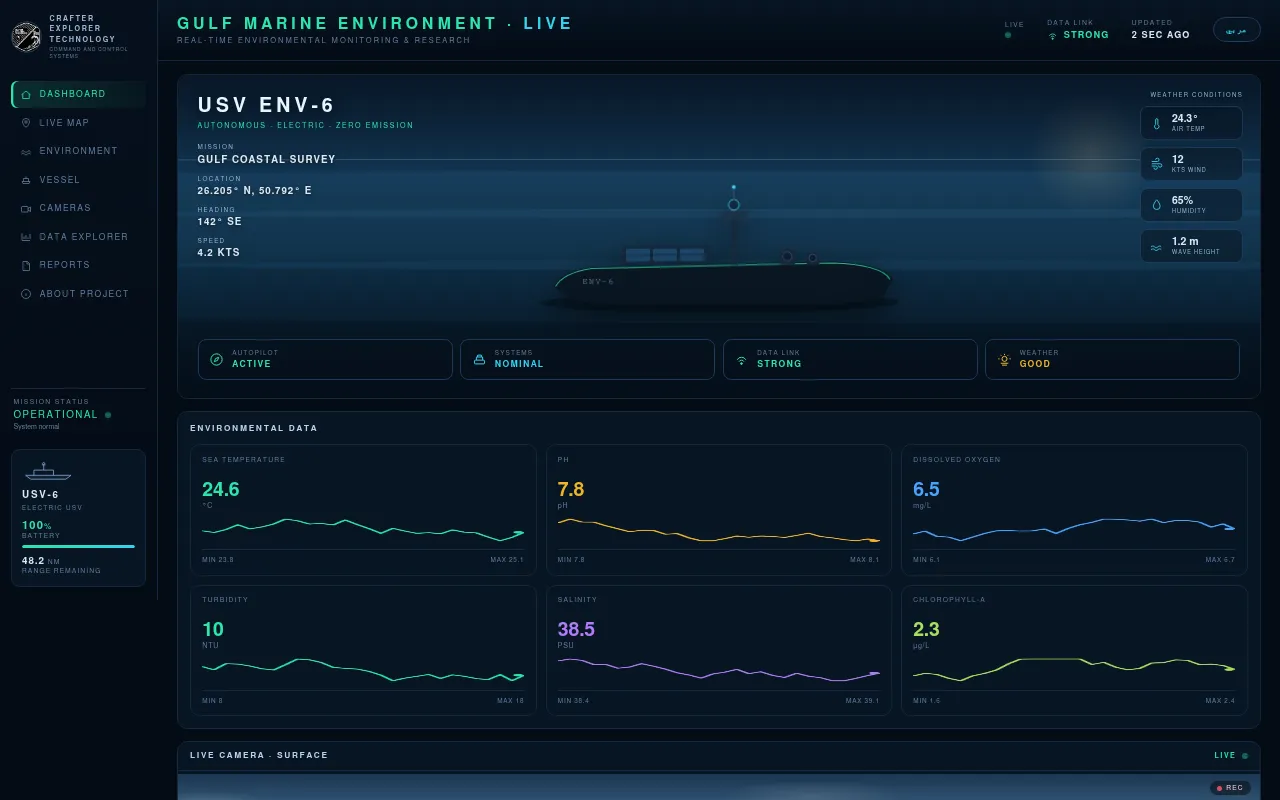Click the wave height icon

point(1156,247)
